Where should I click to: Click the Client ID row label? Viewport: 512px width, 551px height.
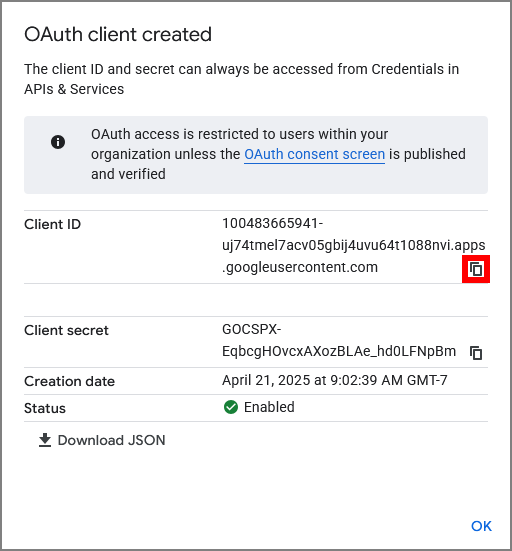(52, 224)
